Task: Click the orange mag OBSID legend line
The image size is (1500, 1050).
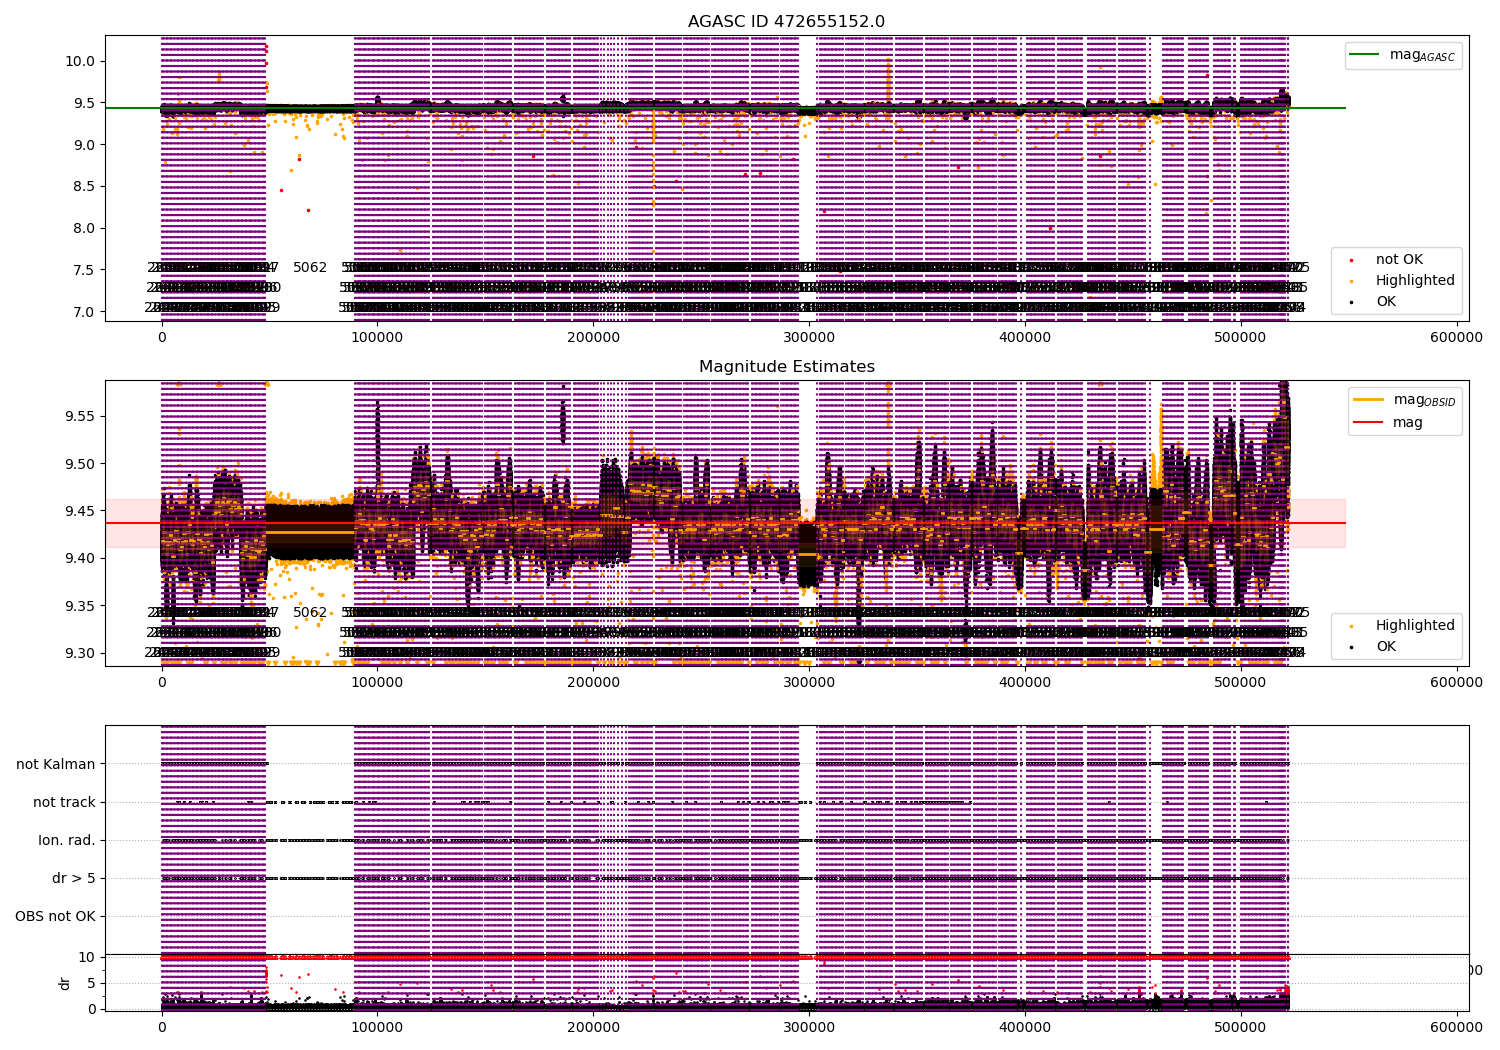Action: pos(1369,400)
